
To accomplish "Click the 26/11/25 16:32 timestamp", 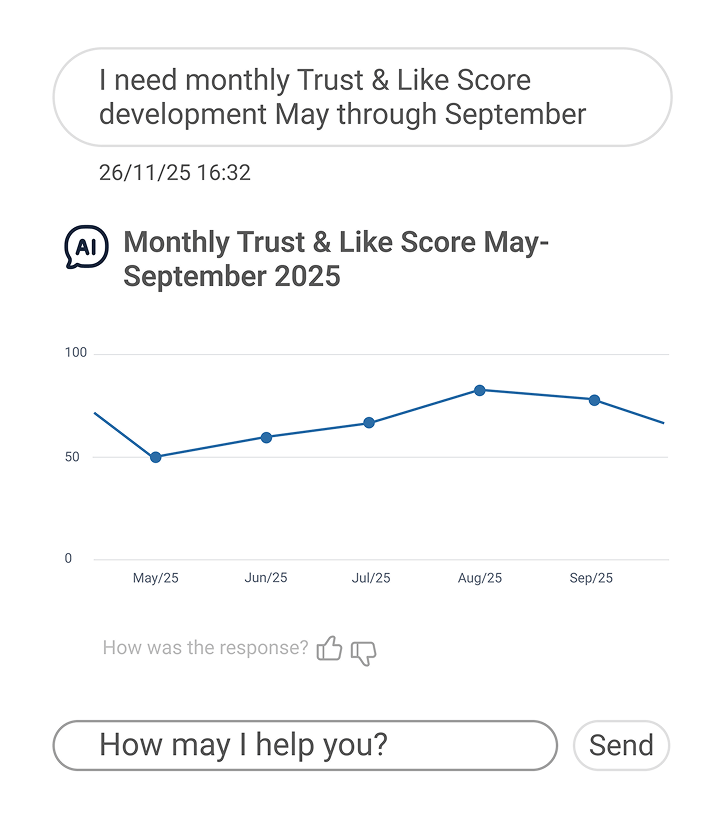I will [x=175, y=173].
